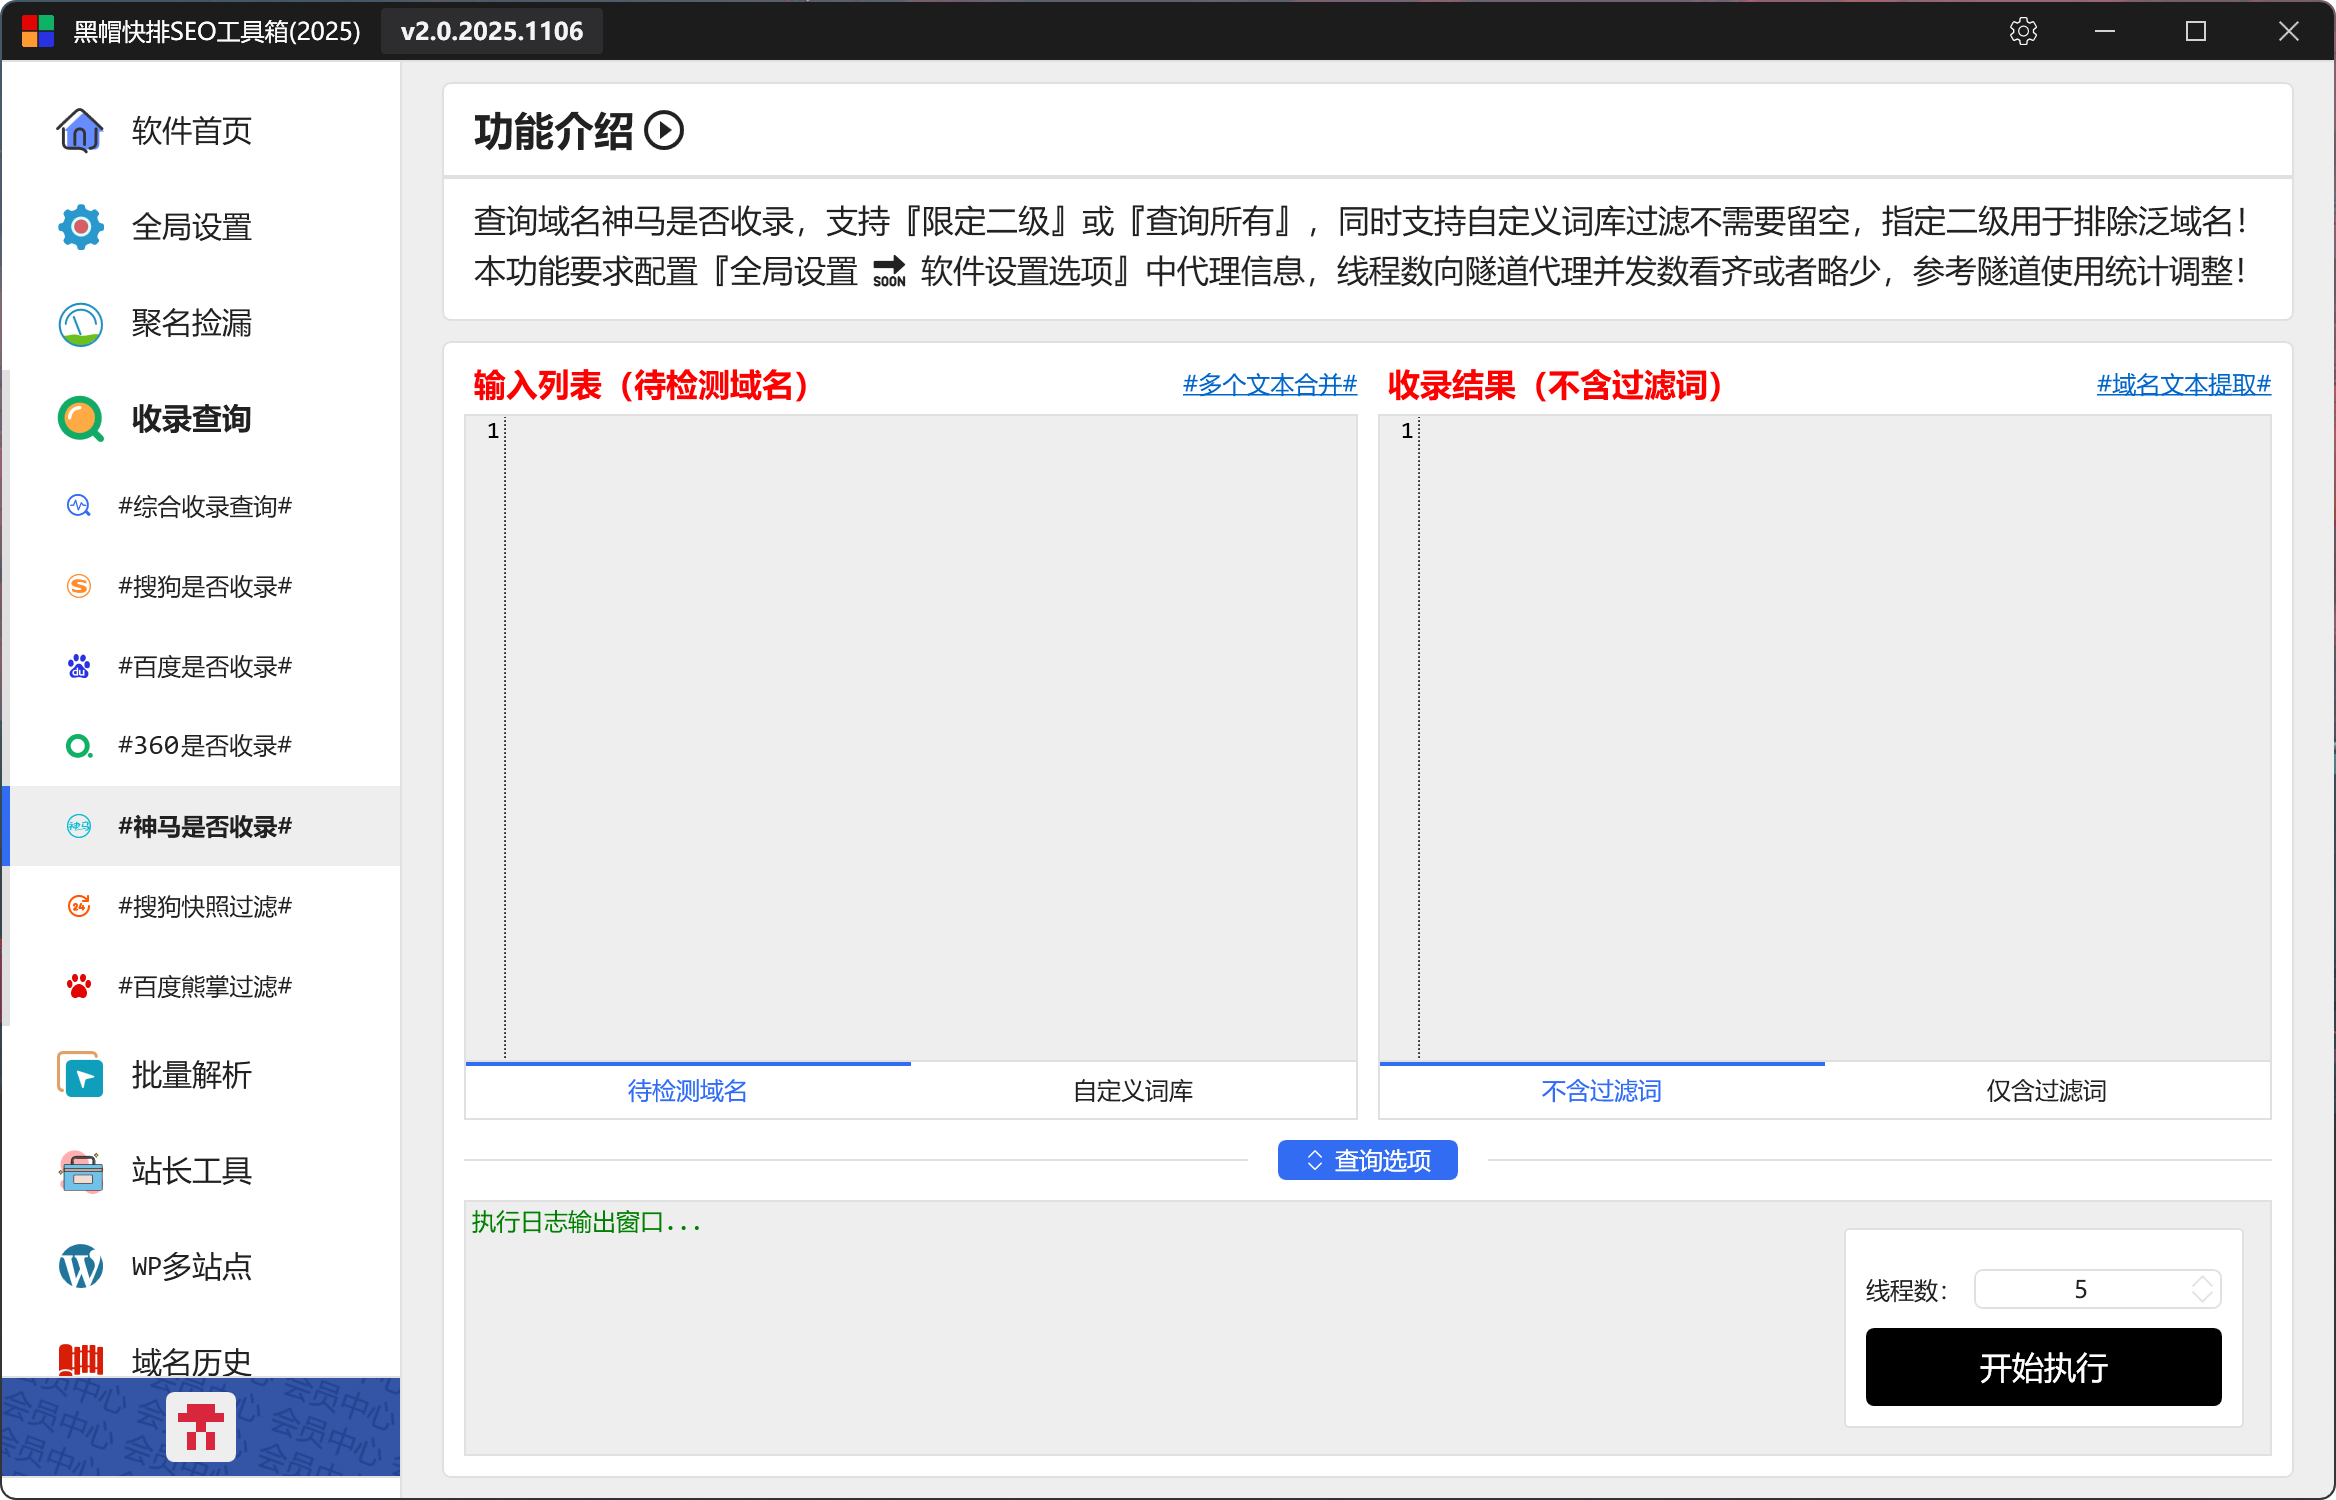Adjust 线程数 using the stepper arrows

pos(2202,1289)
